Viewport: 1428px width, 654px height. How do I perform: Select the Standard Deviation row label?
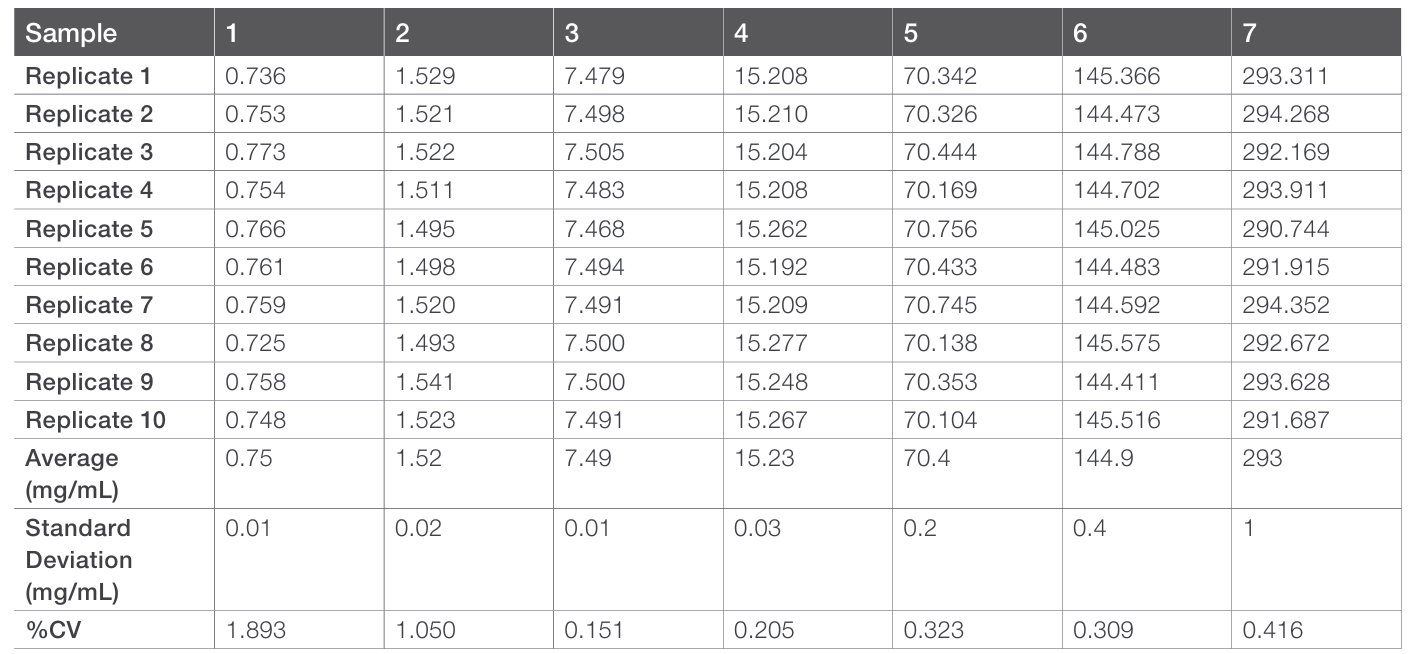(78, 560)
